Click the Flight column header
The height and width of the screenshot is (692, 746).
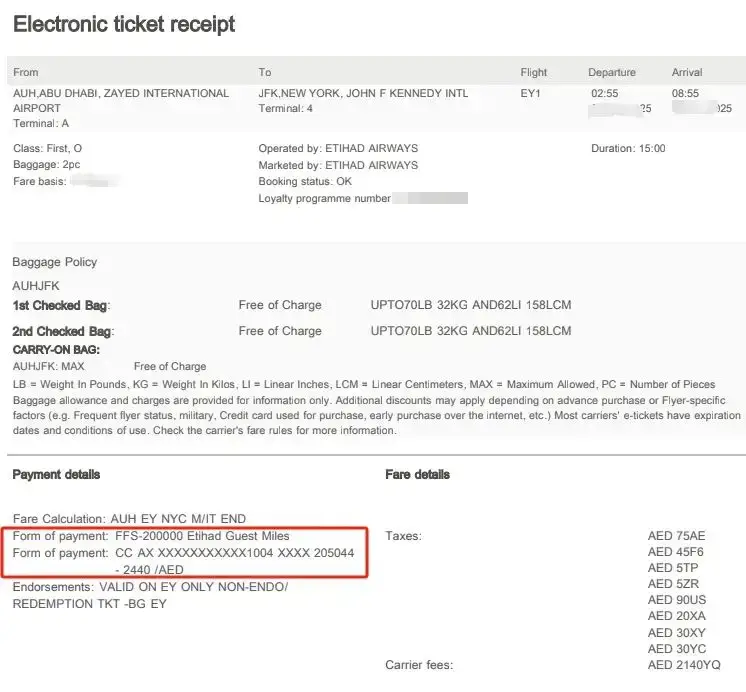pyautogui.click(x=534, y=72)
